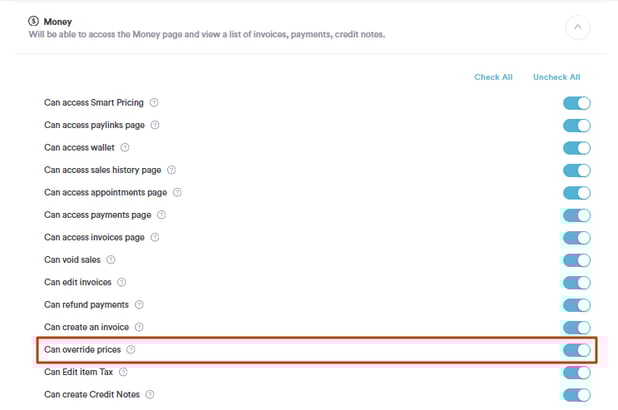
Task: Turn off Can void sales switch
Action: click(x=577, y=260)
